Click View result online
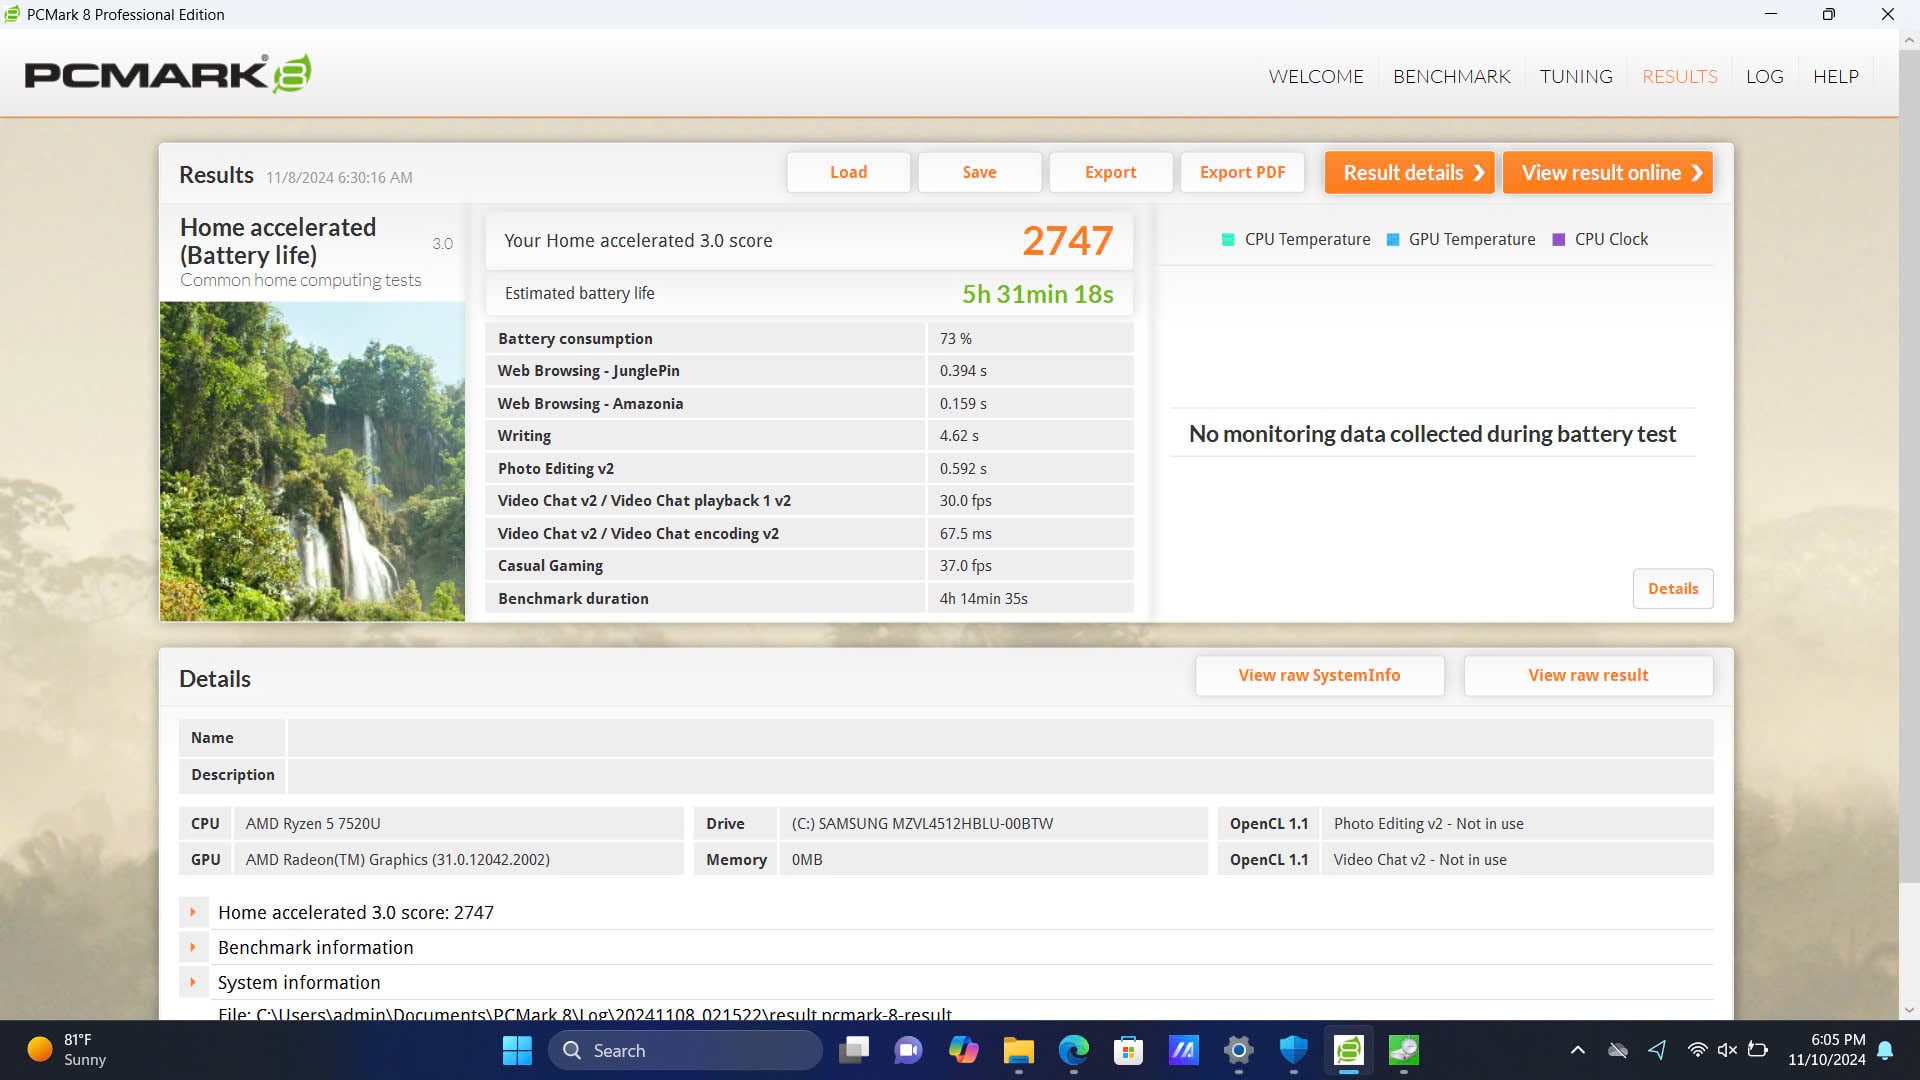The height and width of the screenshot is (1080, 1920). click(x=1608, y=172)
